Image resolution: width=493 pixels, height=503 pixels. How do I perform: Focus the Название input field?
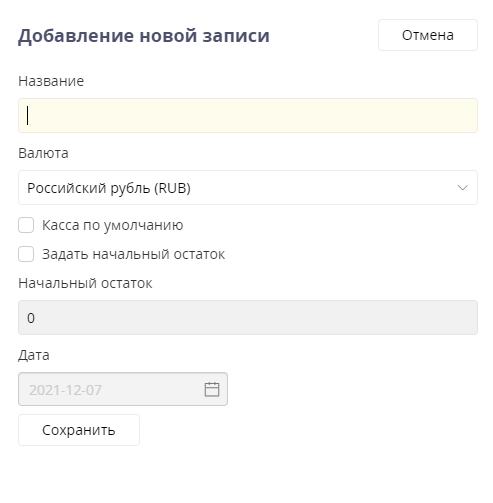click(x=248, y=115)
